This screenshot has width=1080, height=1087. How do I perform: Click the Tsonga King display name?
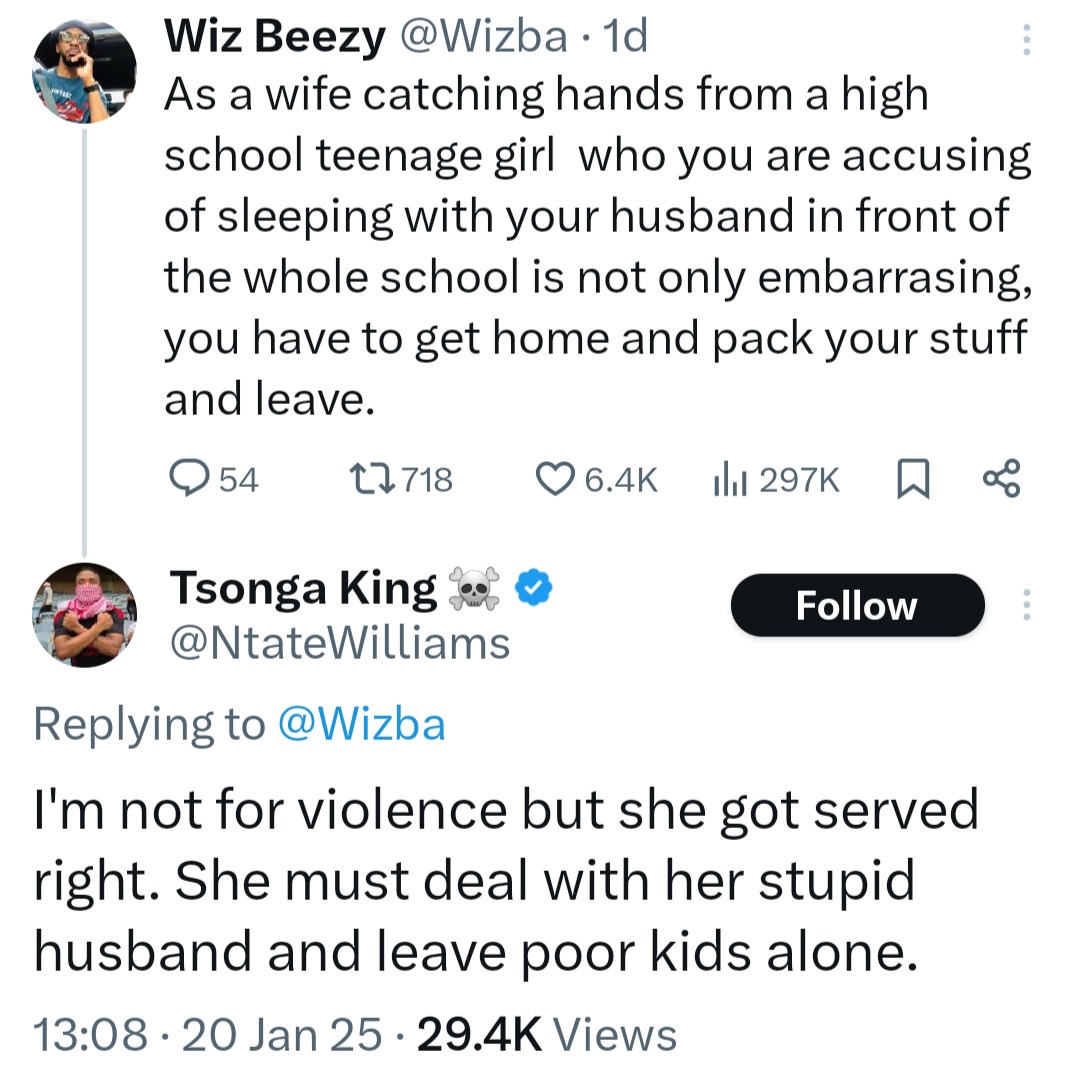tap(304, 589)
